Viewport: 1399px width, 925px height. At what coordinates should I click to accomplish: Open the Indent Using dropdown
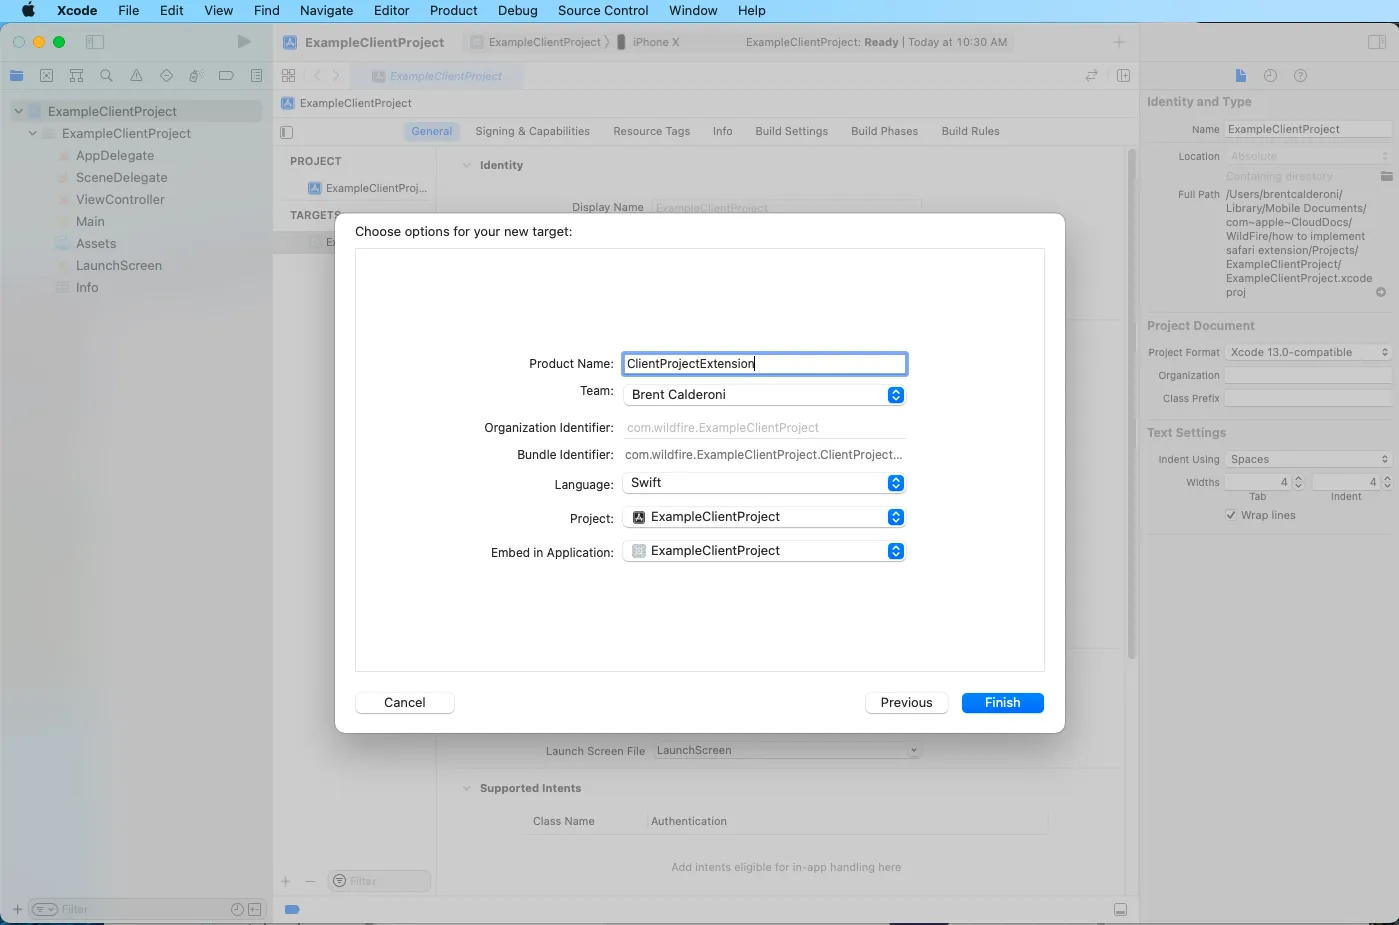[1308, 459]
